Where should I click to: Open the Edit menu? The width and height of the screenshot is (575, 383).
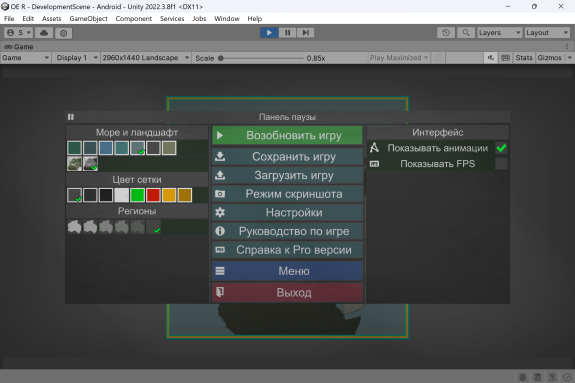coord(28,18)
